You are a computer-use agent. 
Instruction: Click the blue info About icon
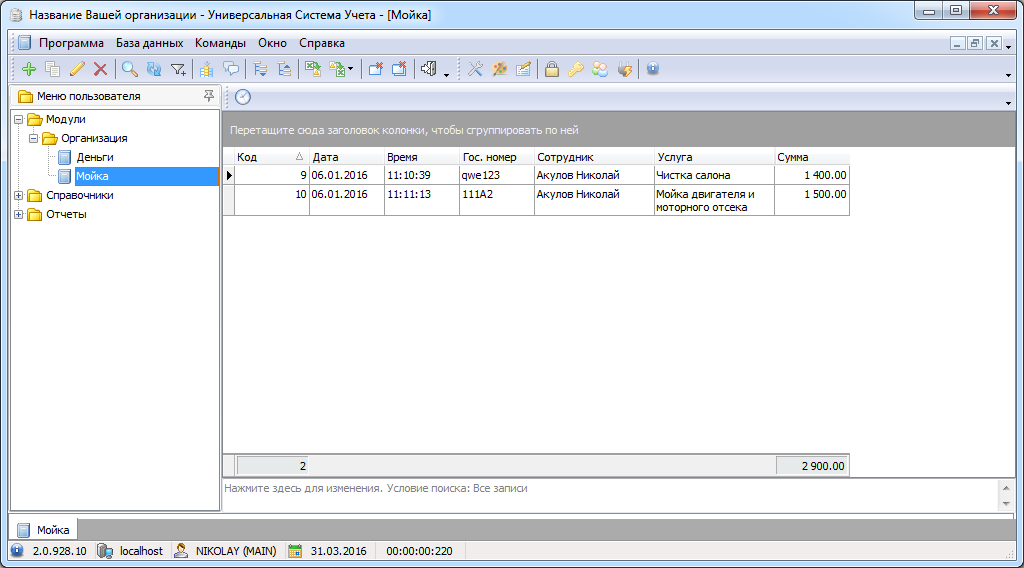point(652,69)
